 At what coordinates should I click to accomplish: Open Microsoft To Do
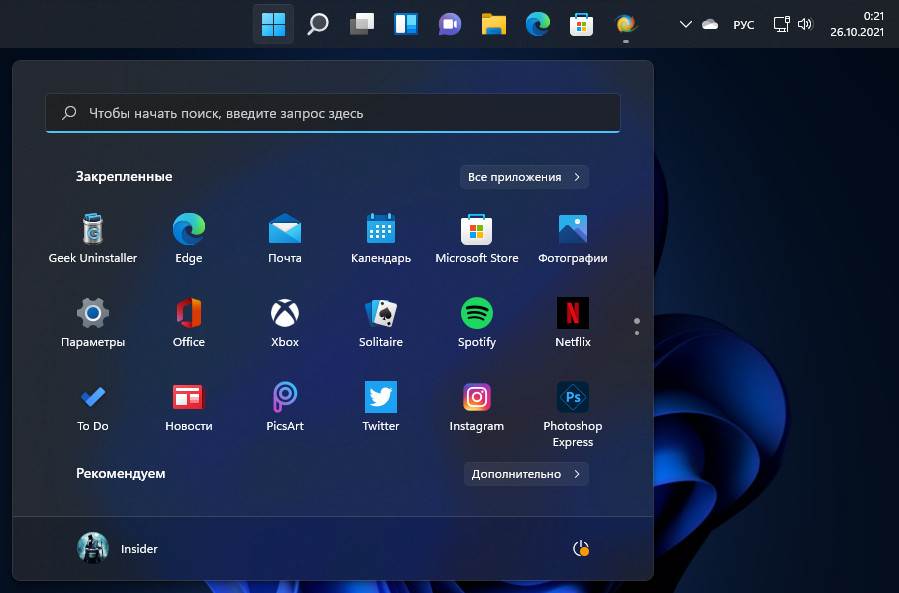[x=92, y=406]
